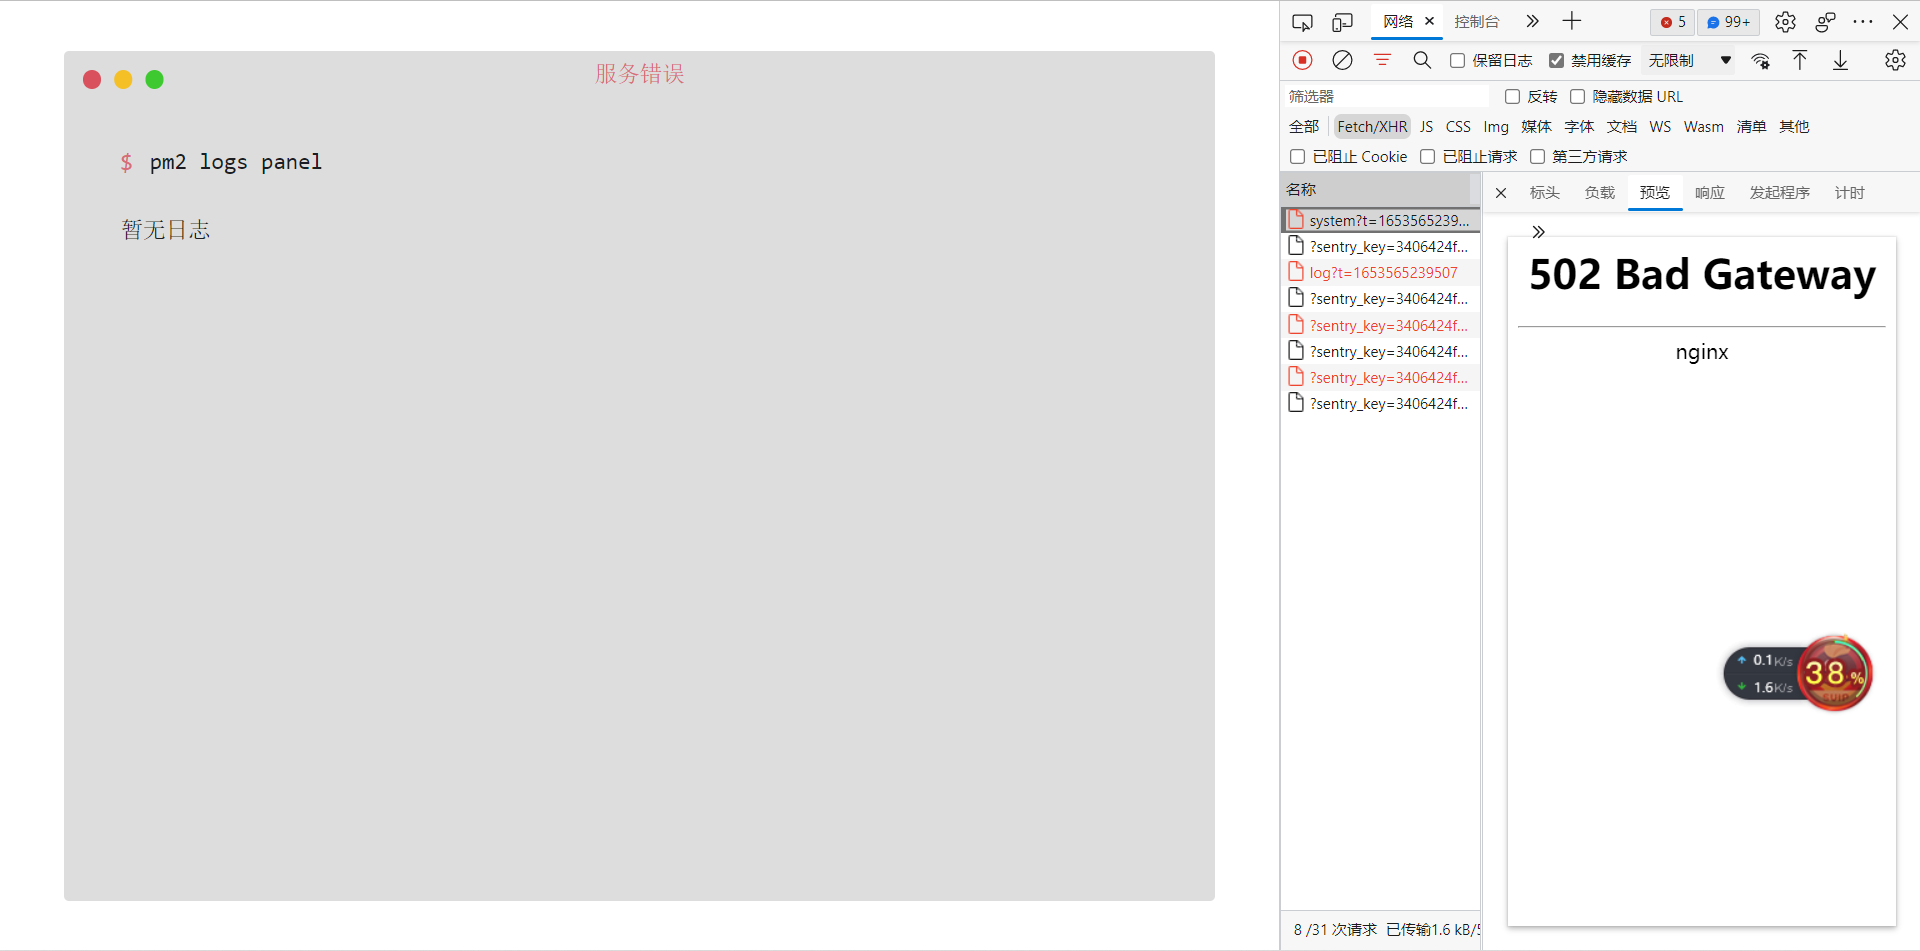Check 已阻止 Cookie option

(x=1297, y=157)
